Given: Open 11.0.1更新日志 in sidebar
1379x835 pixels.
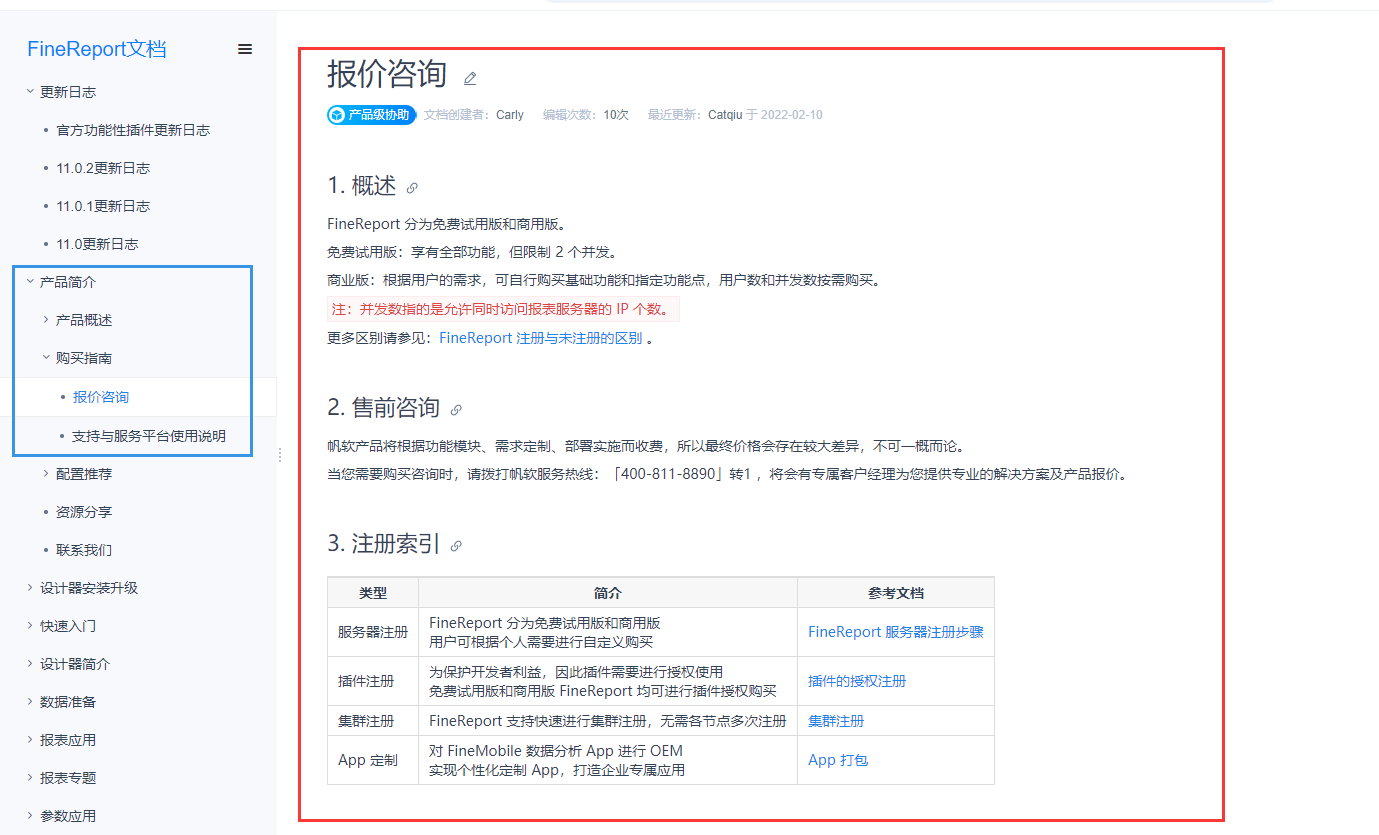Looking at the screenshot, I should 103,206.
